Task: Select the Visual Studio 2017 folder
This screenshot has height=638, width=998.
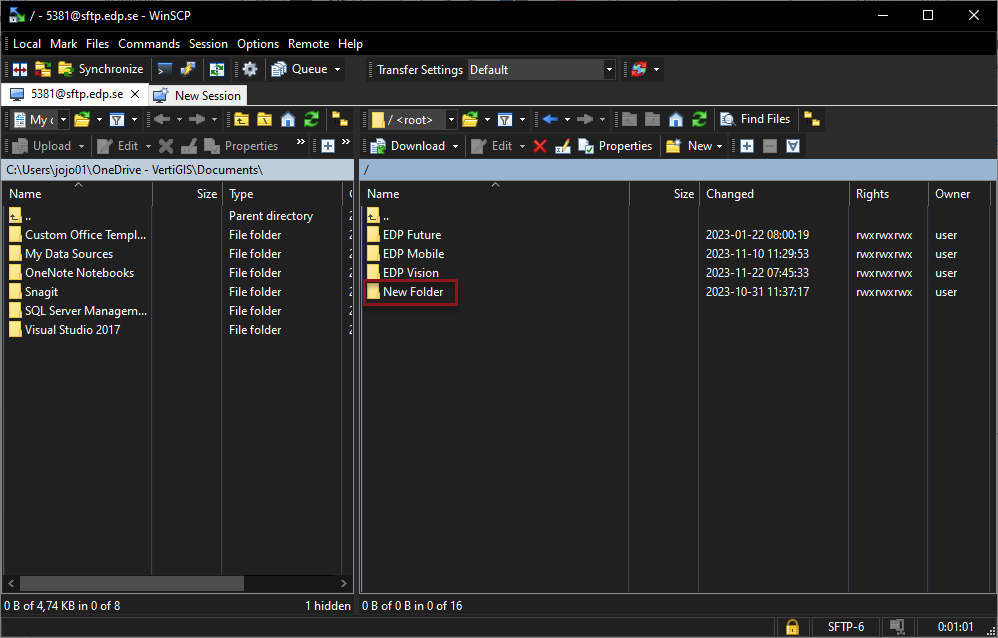Action: click(73, 330)
